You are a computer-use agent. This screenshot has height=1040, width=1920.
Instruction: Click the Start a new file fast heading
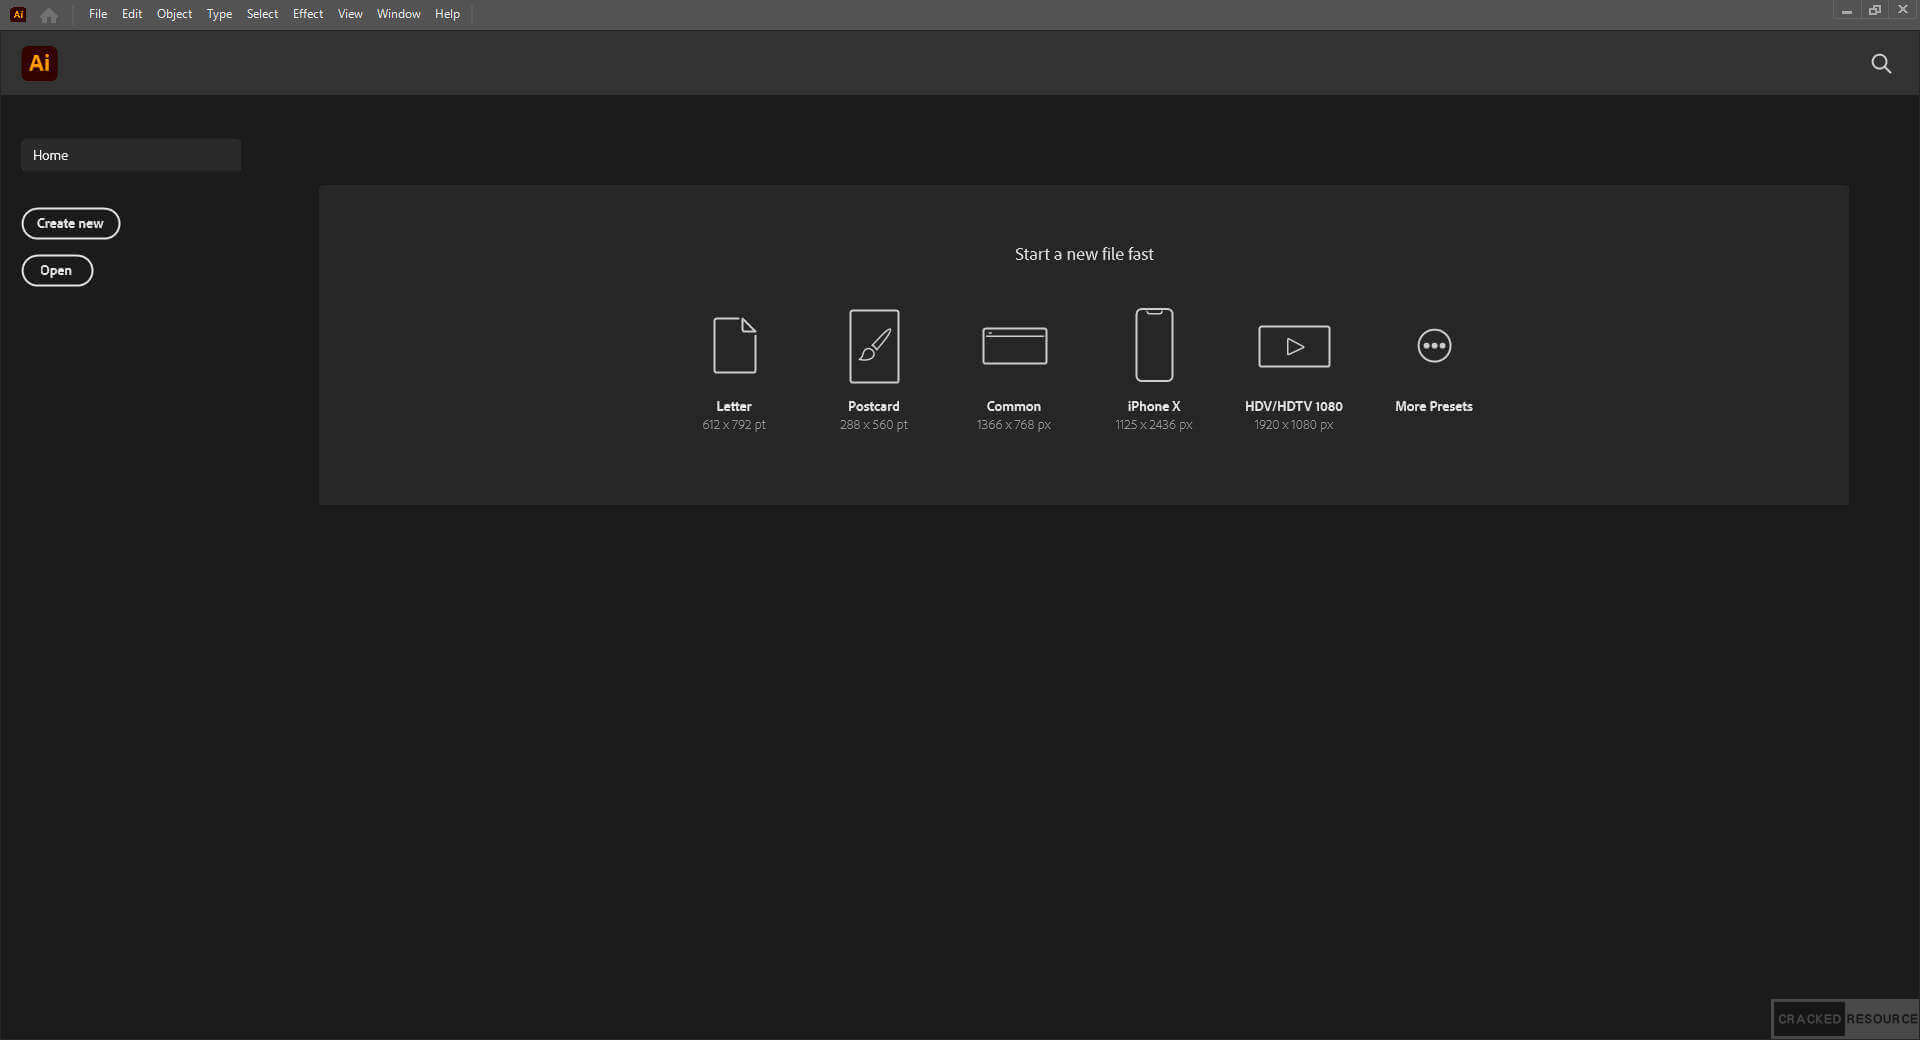click(x=1084, y=254)
